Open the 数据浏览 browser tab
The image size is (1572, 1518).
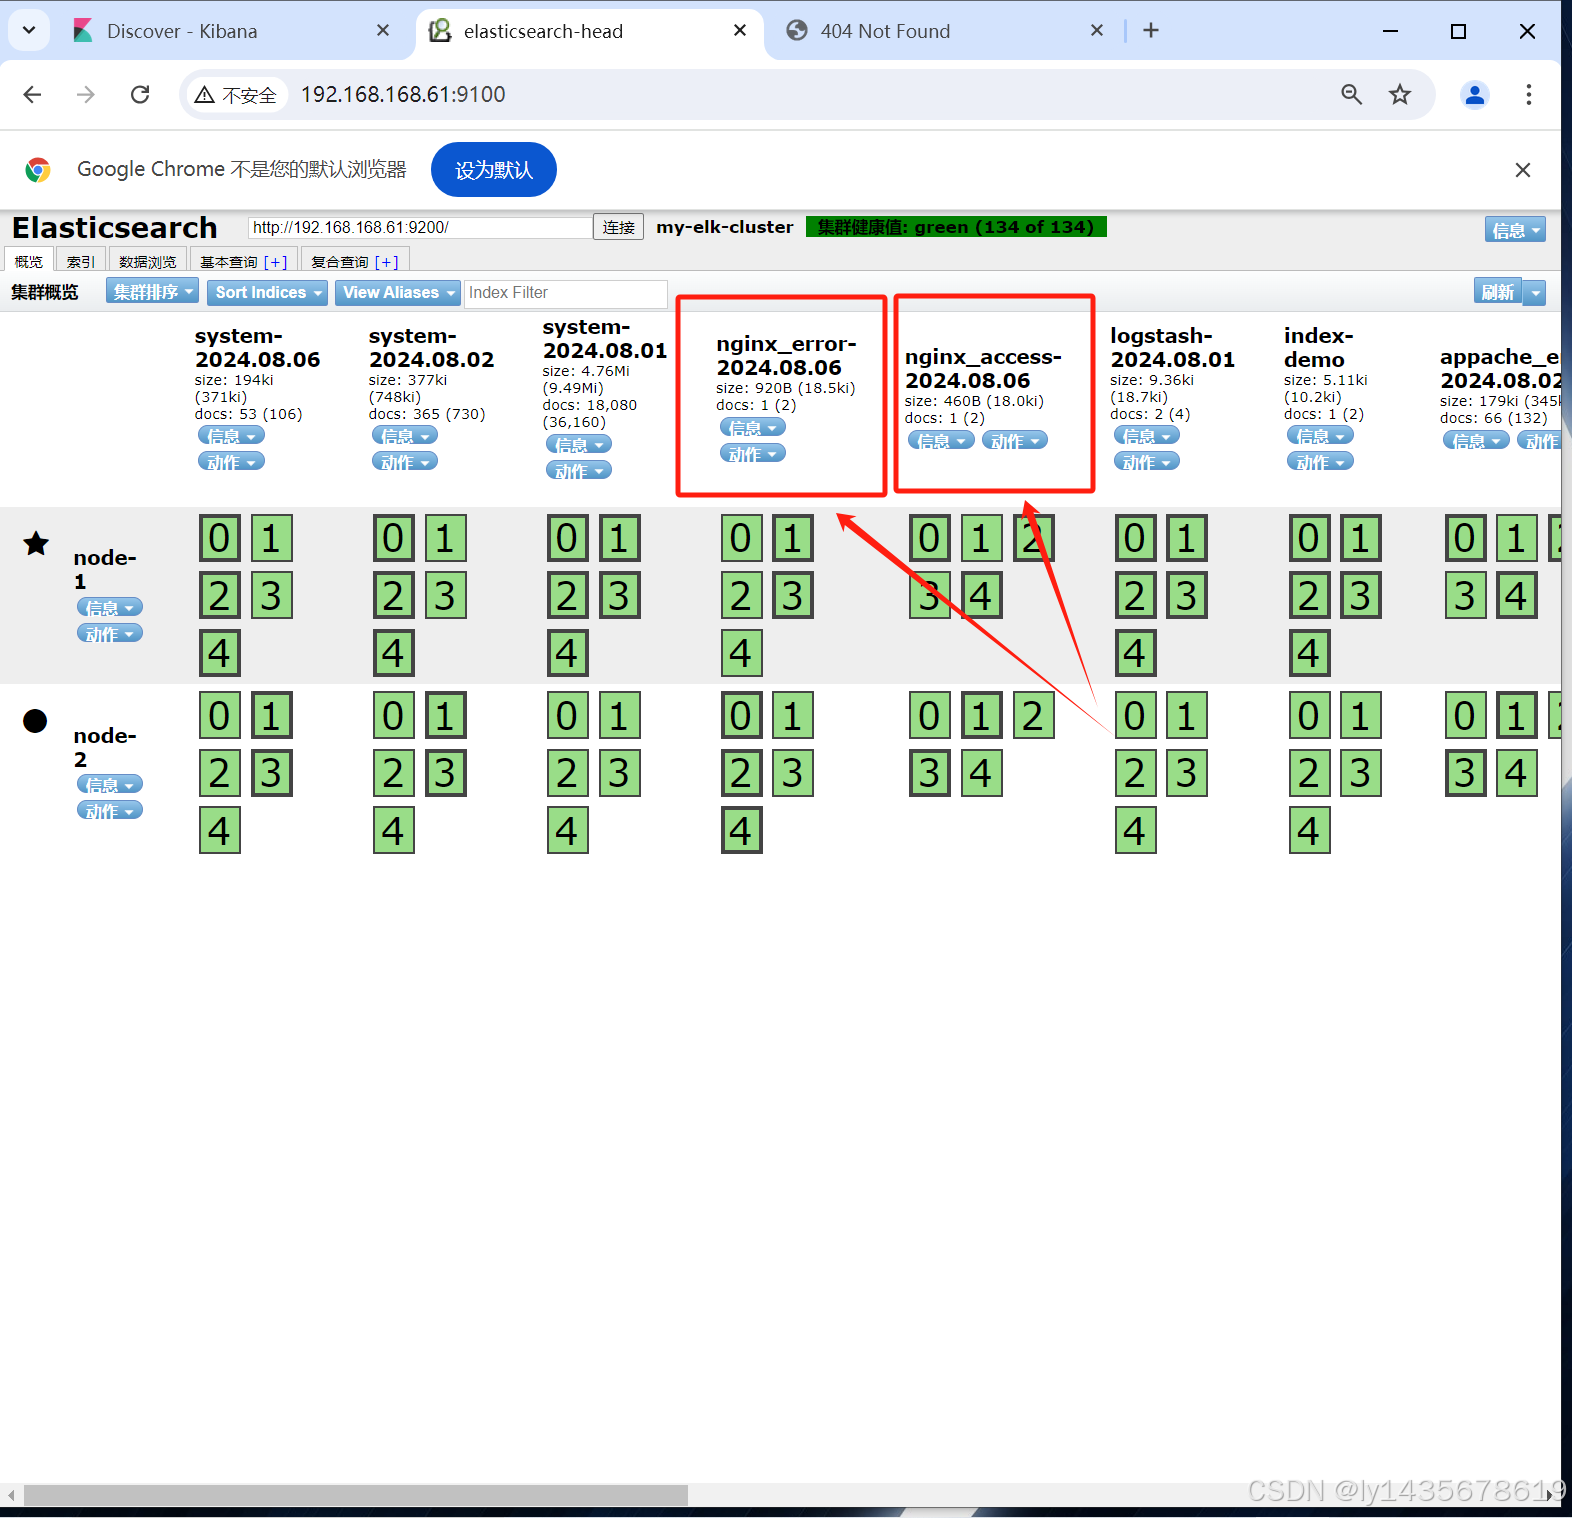pyautogui.click(x=147, y=261)
